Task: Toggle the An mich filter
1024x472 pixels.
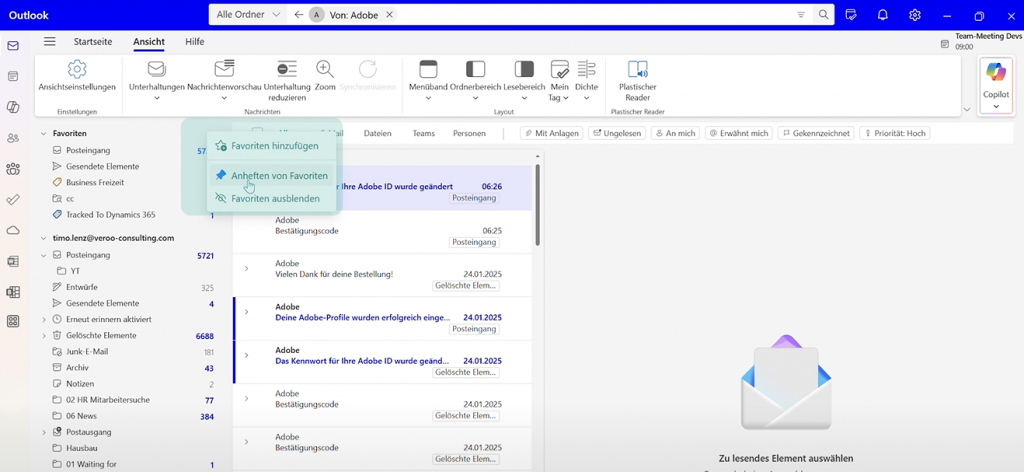Action: pos(675,133)
